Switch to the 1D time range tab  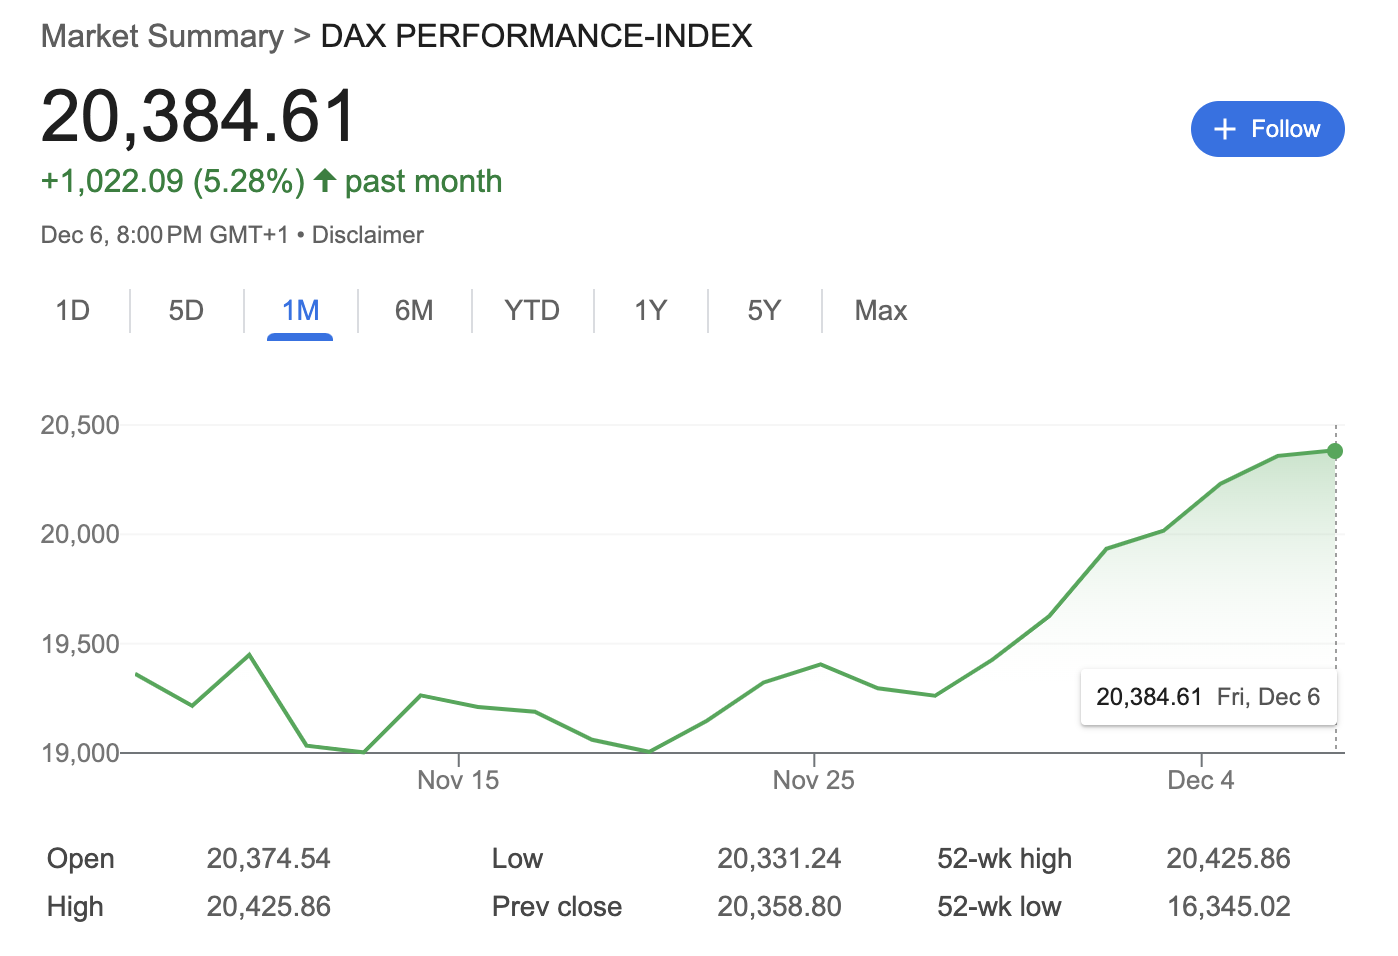click(x=72, y=311)
